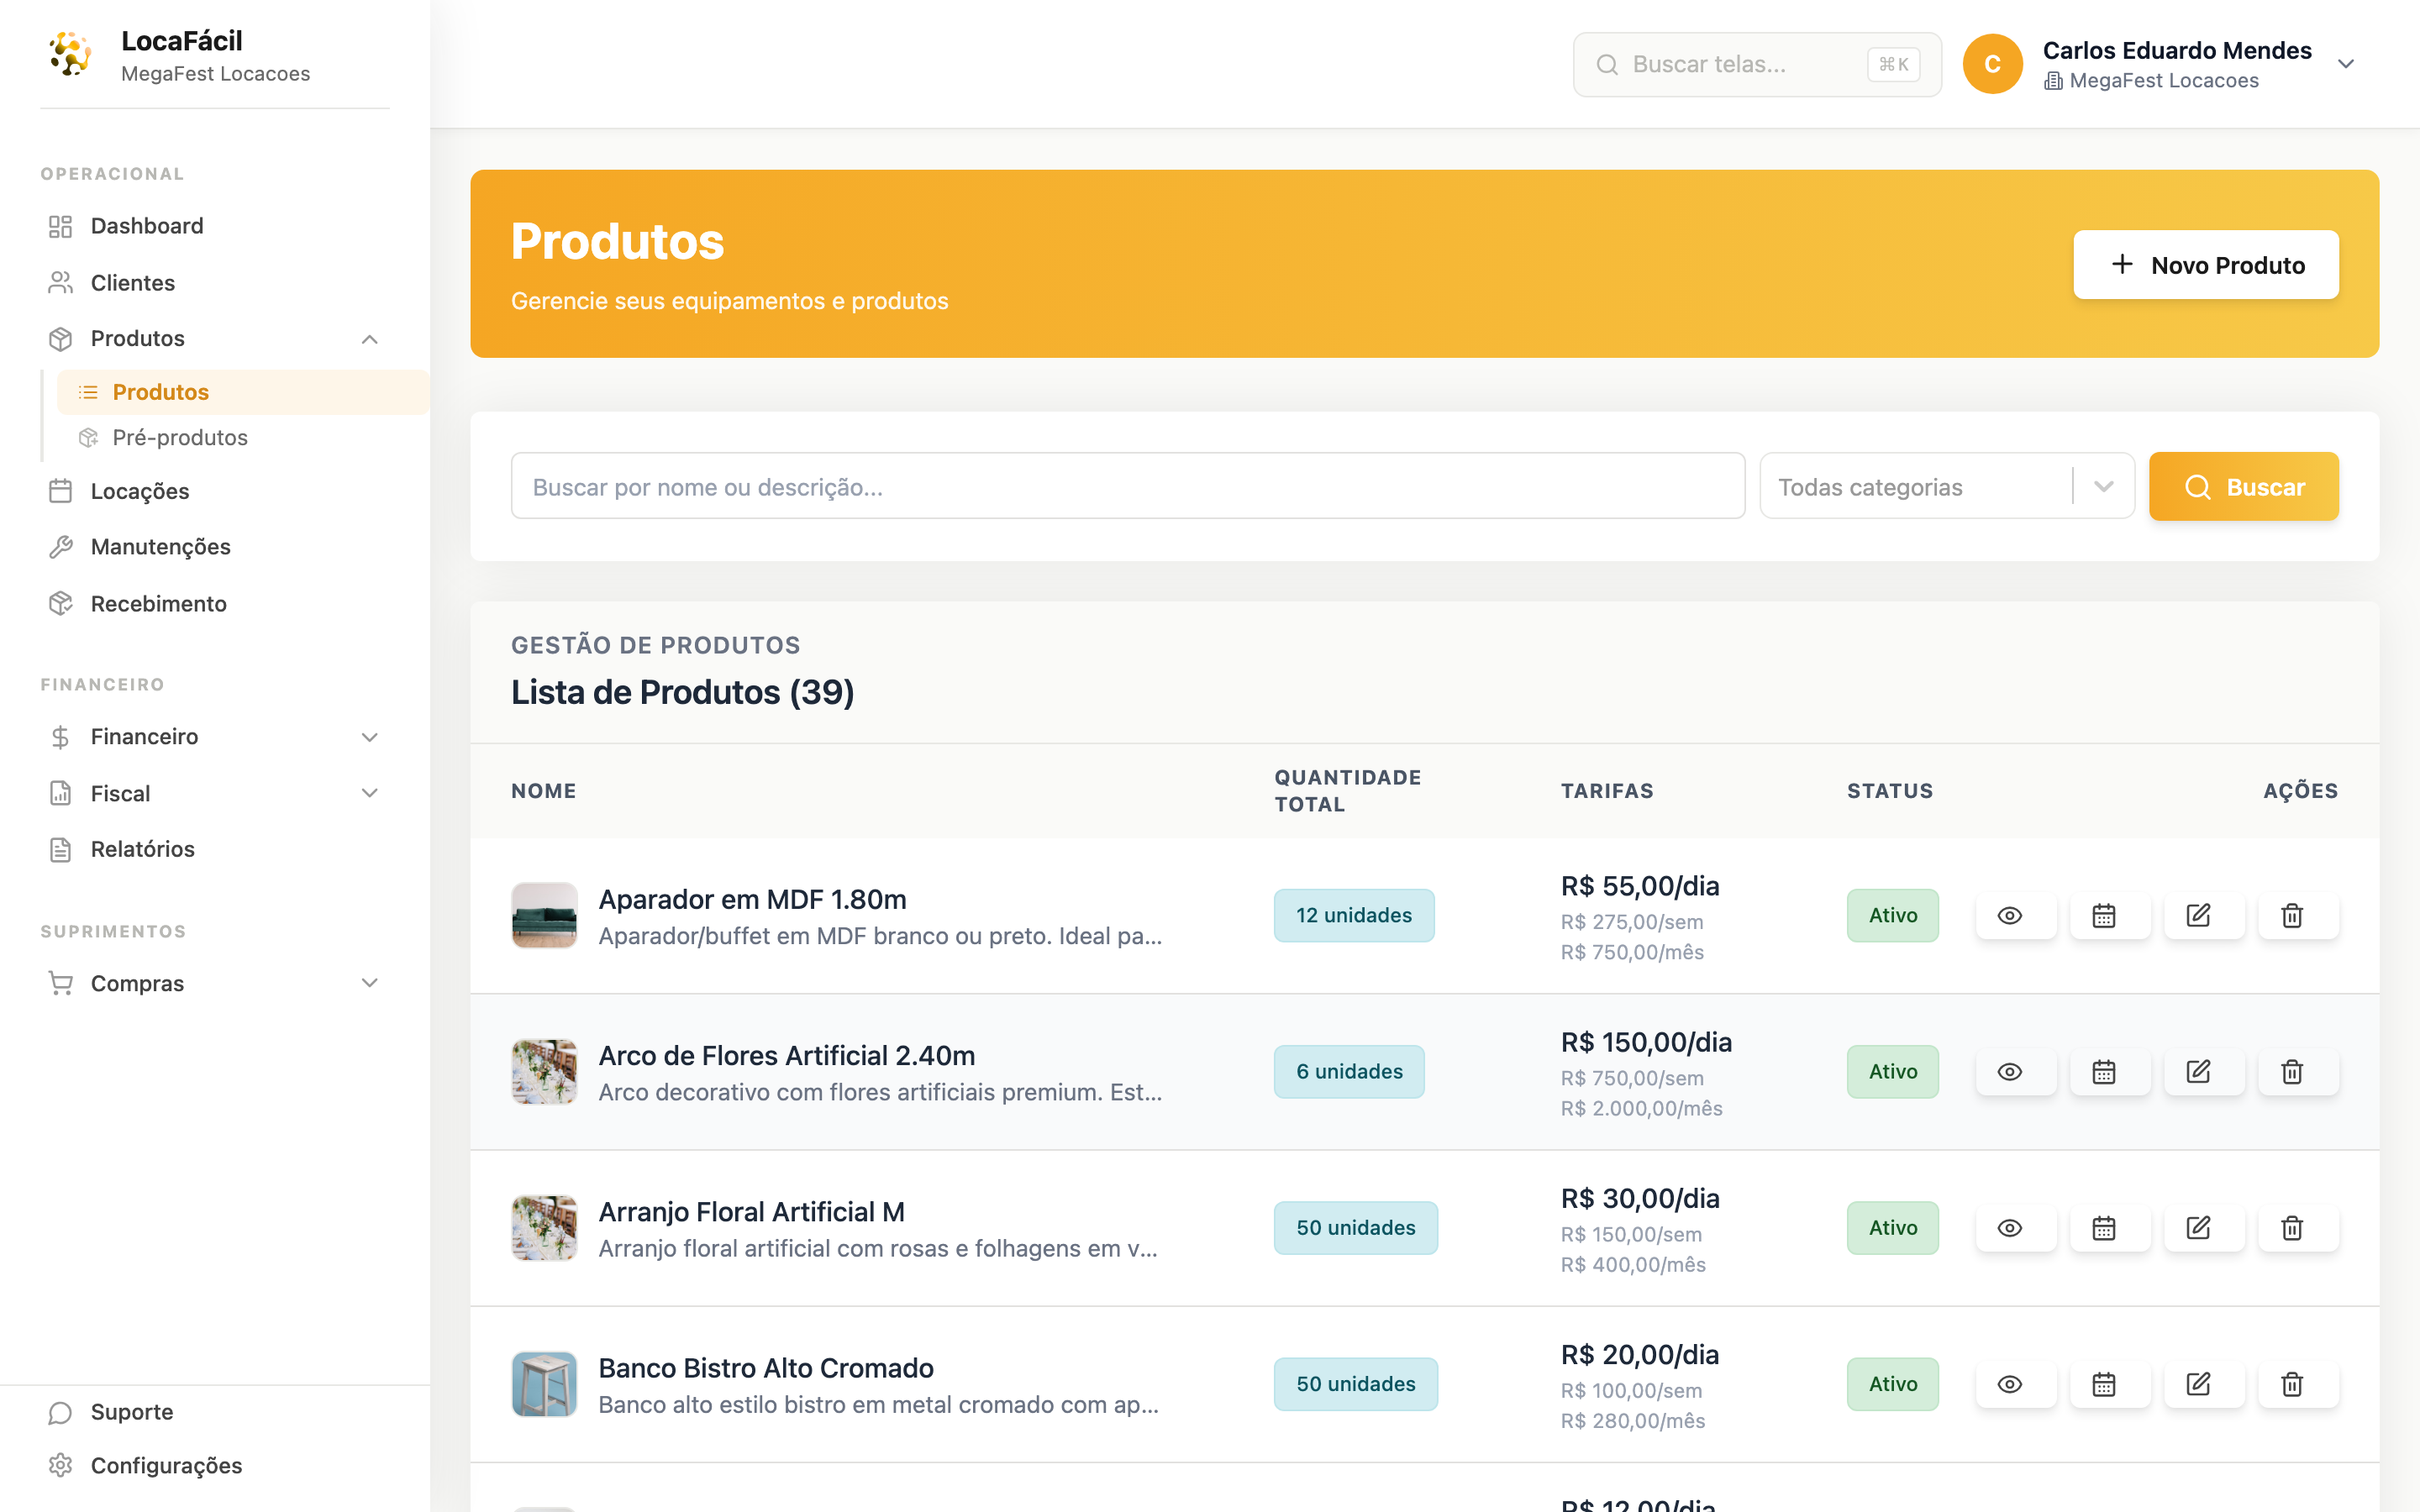Image resolution: width=2420 pixels, height=1512 pixels.
Task: Click the Ativo status of Aparador row
Action: click(x=1892, y=915)
